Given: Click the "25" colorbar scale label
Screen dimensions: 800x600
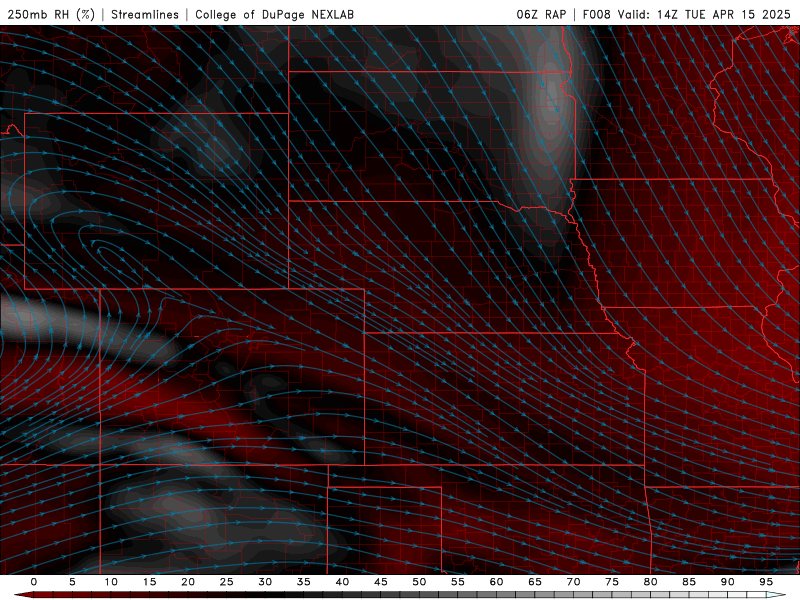Looking at the screenshot, I should click(227, 582).
